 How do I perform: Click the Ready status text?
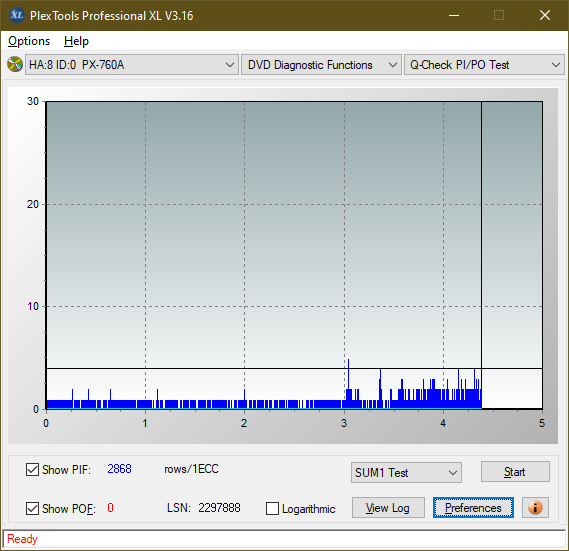point(22,539)
